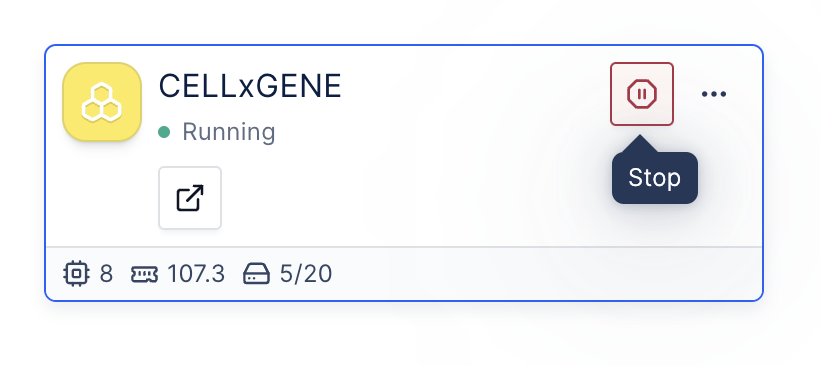Viewport: 820px width, 366px height.
Task: Click the divider line above resource stats
Action: tap(404, 246)
